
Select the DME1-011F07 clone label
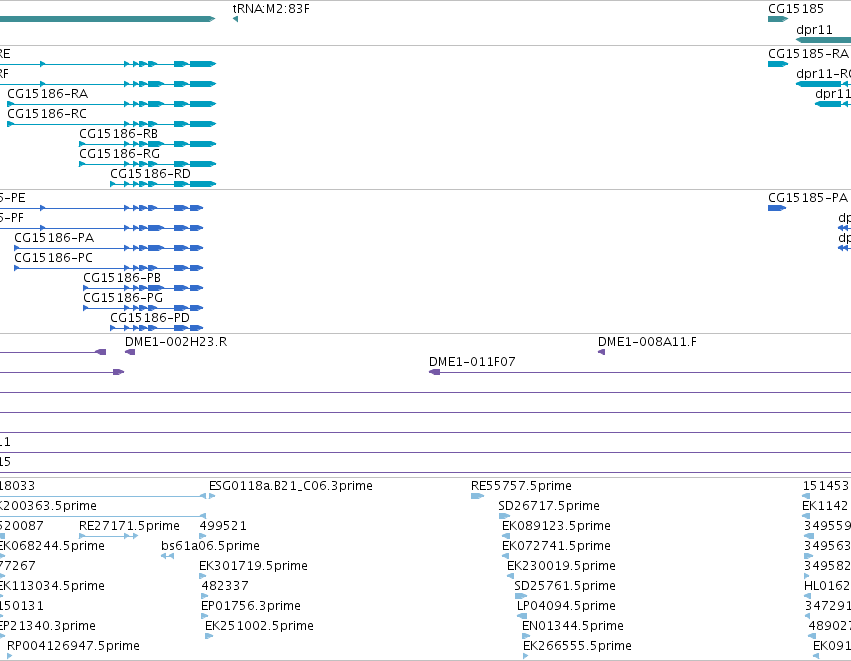click(472, 362)
